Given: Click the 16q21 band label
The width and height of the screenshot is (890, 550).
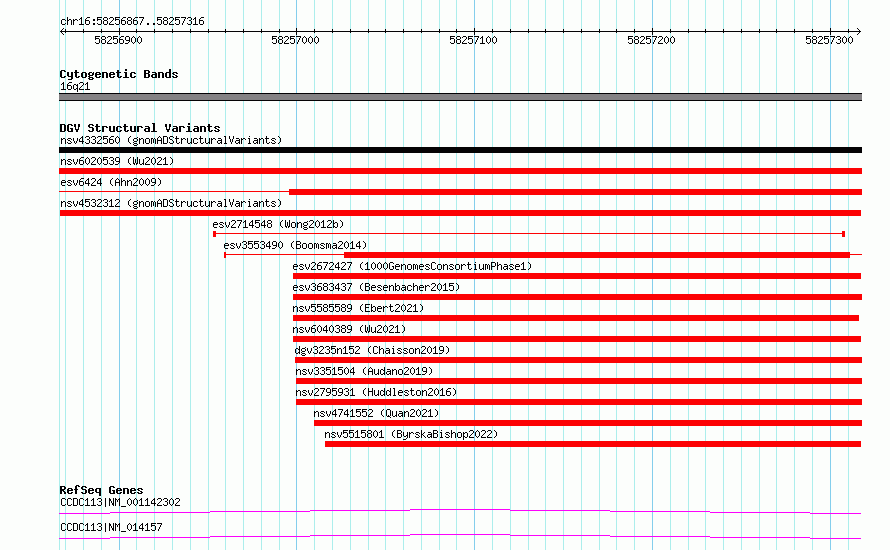Looking at the screenshot, I should (75, 86).
